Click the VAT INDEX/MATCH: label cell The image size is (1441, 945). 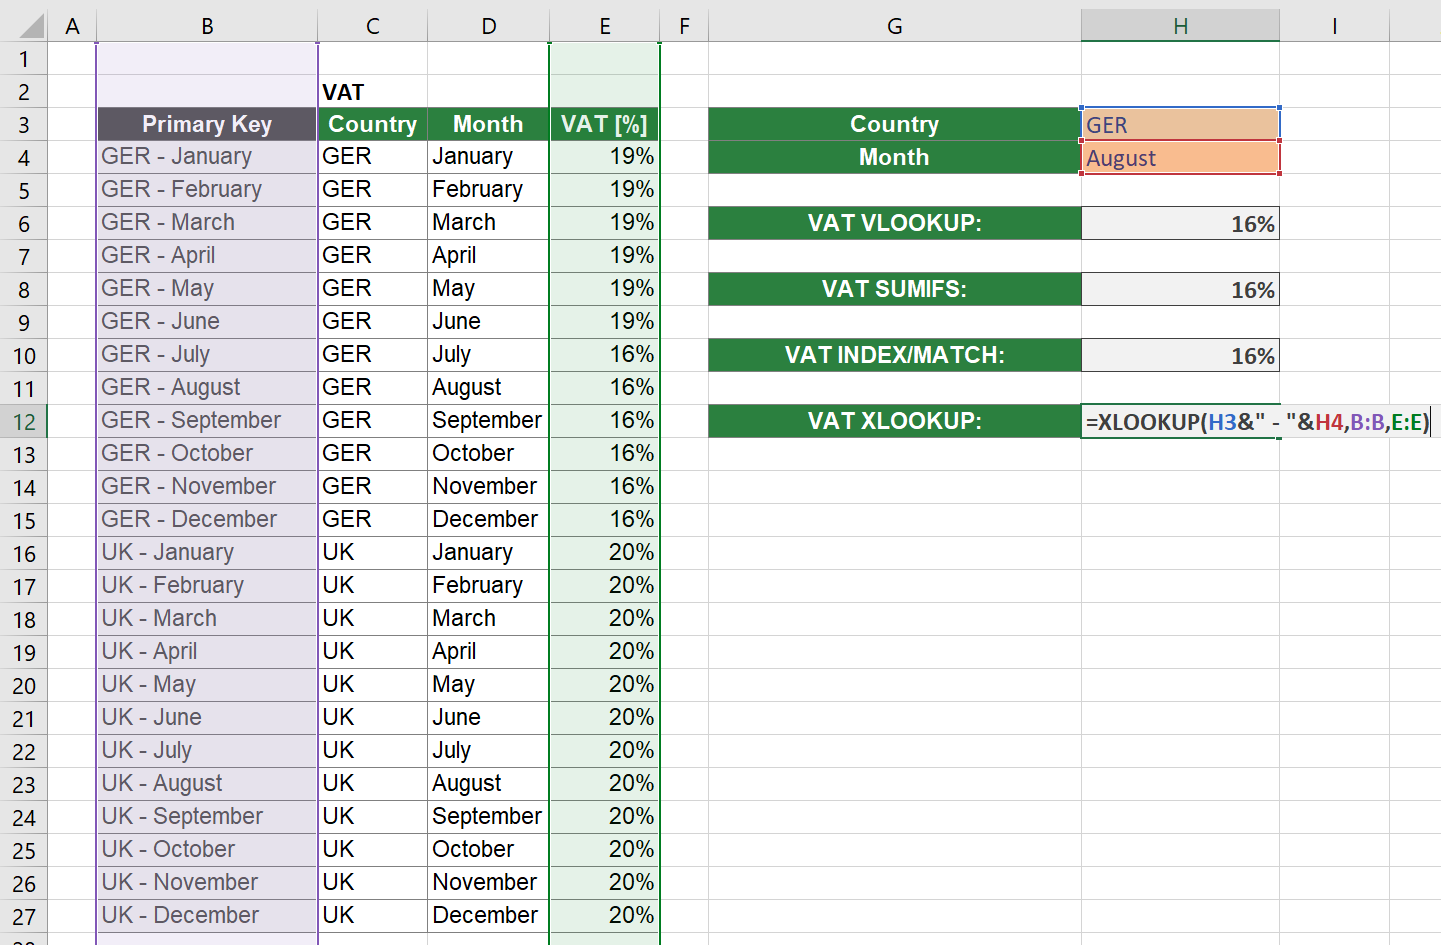point(894,355)
